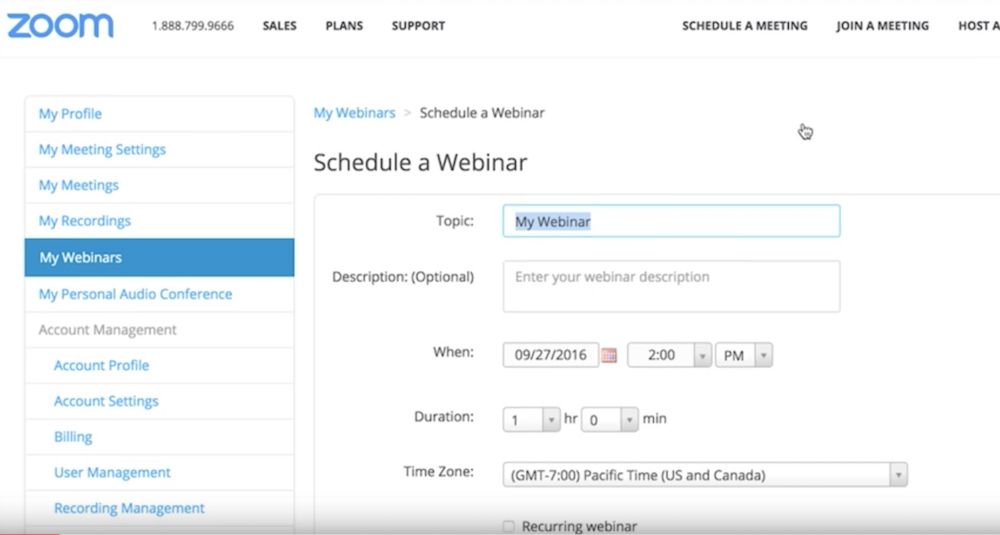Open the duration hours dropdown
Screen dimensions: 1000x535
coord(531,419)
